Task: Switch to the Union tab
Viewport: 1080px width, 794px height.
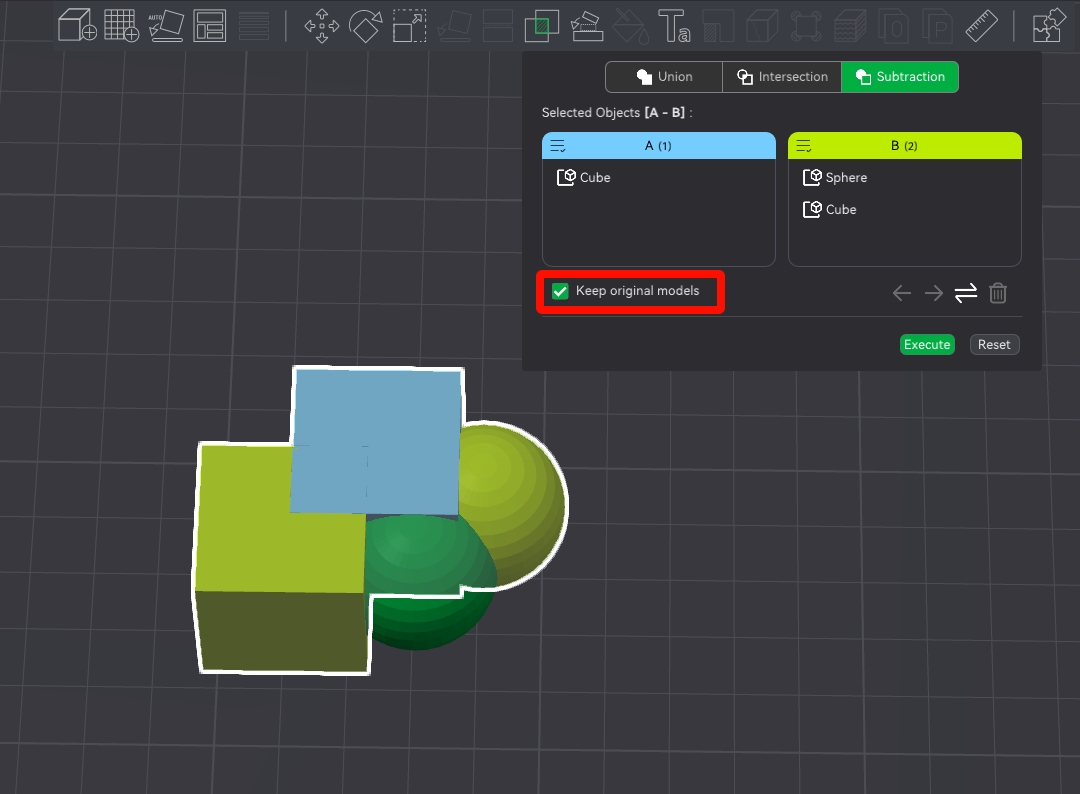Action: pos(664,77)
